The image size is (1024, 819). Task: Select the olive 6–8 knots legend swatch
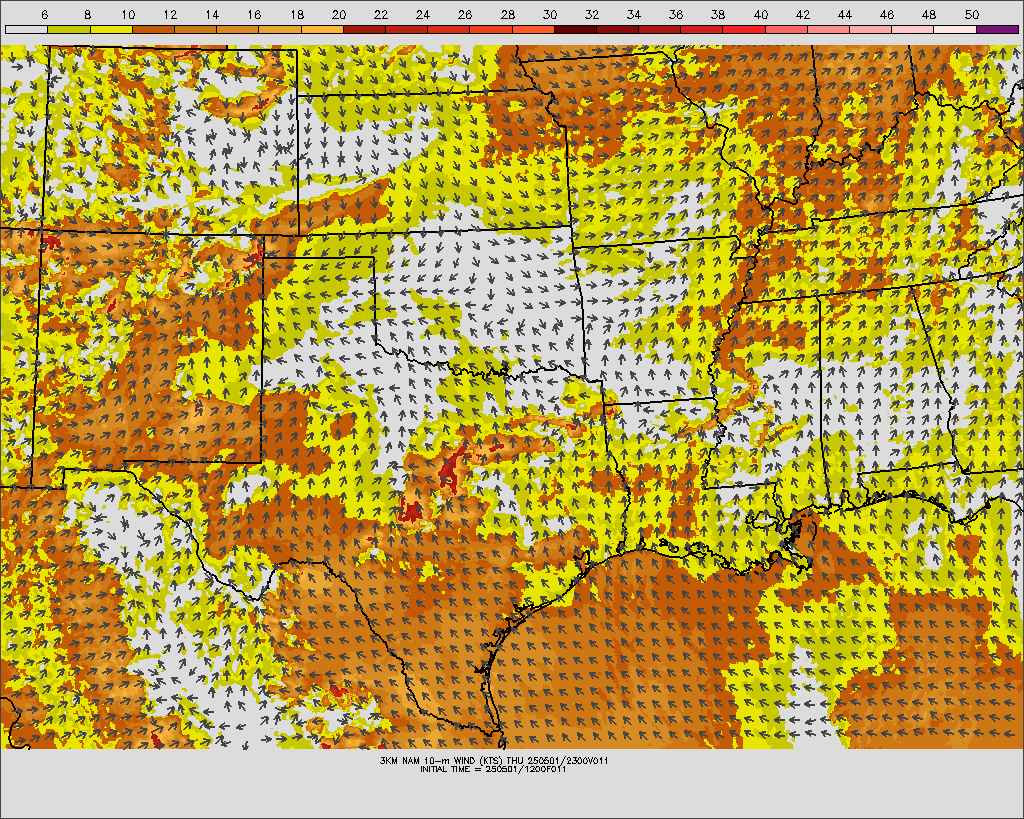69,29
